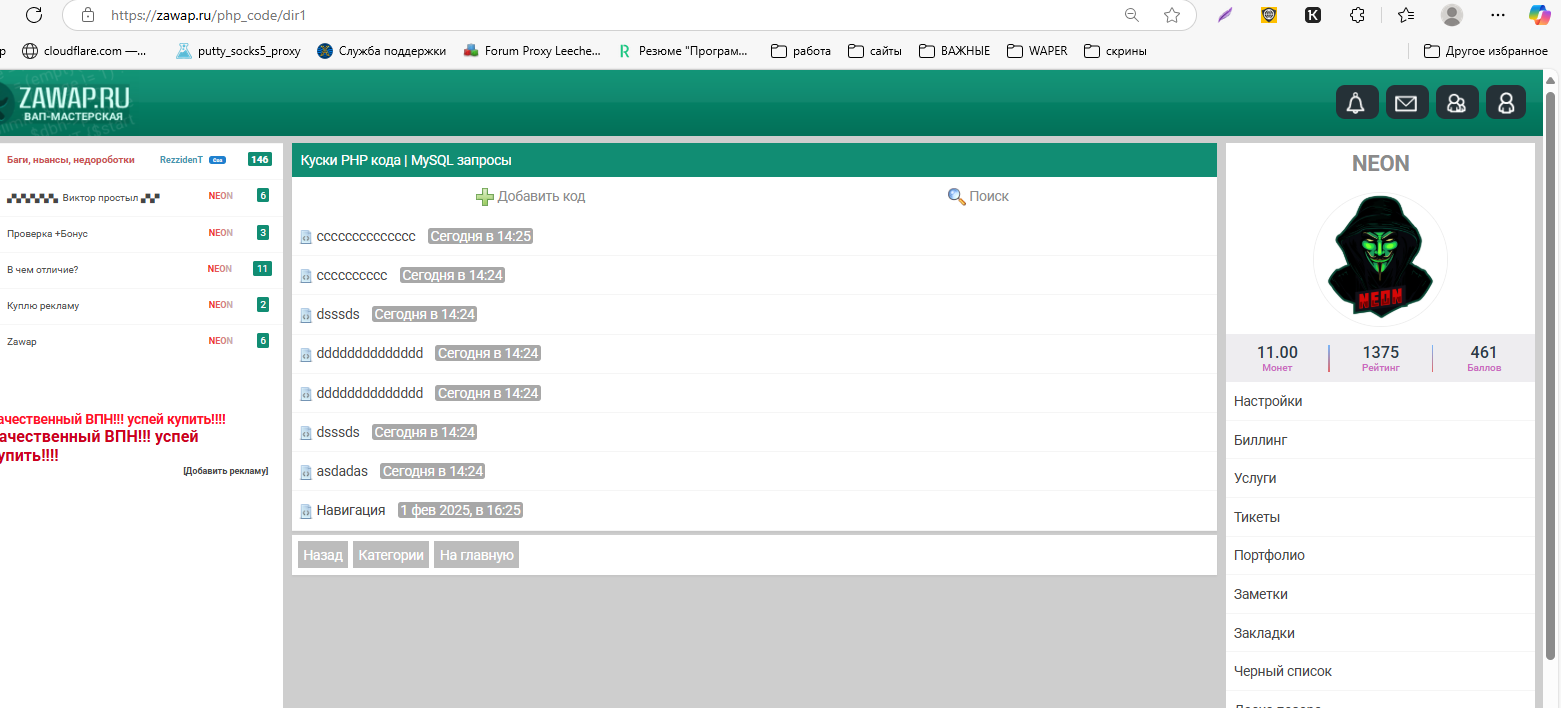Click the green plus Add code icon
This screenshot has height=708, width=1561.
[x=485, y=197]
